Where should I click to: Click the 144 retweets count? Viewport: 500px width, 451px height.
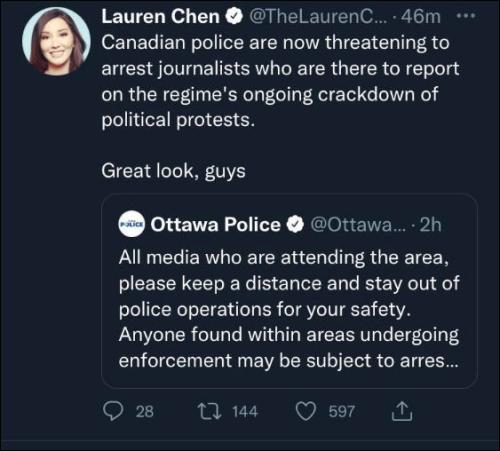(x=245, y=411)
